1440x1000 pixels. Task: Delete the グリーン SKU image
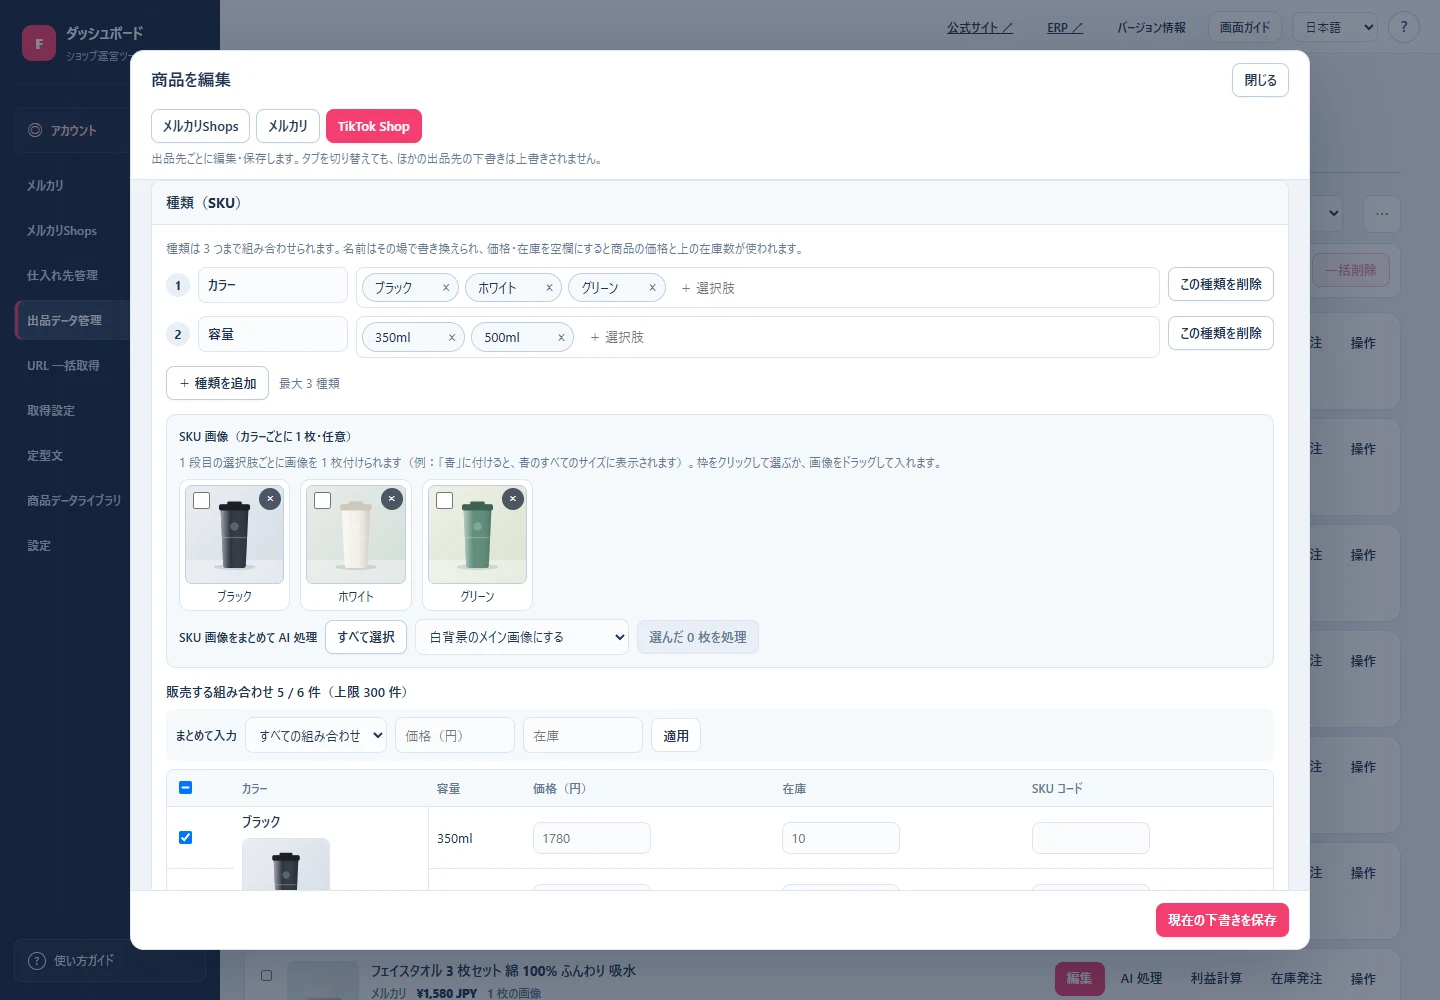pyautogui.click(x=513, y=499)
